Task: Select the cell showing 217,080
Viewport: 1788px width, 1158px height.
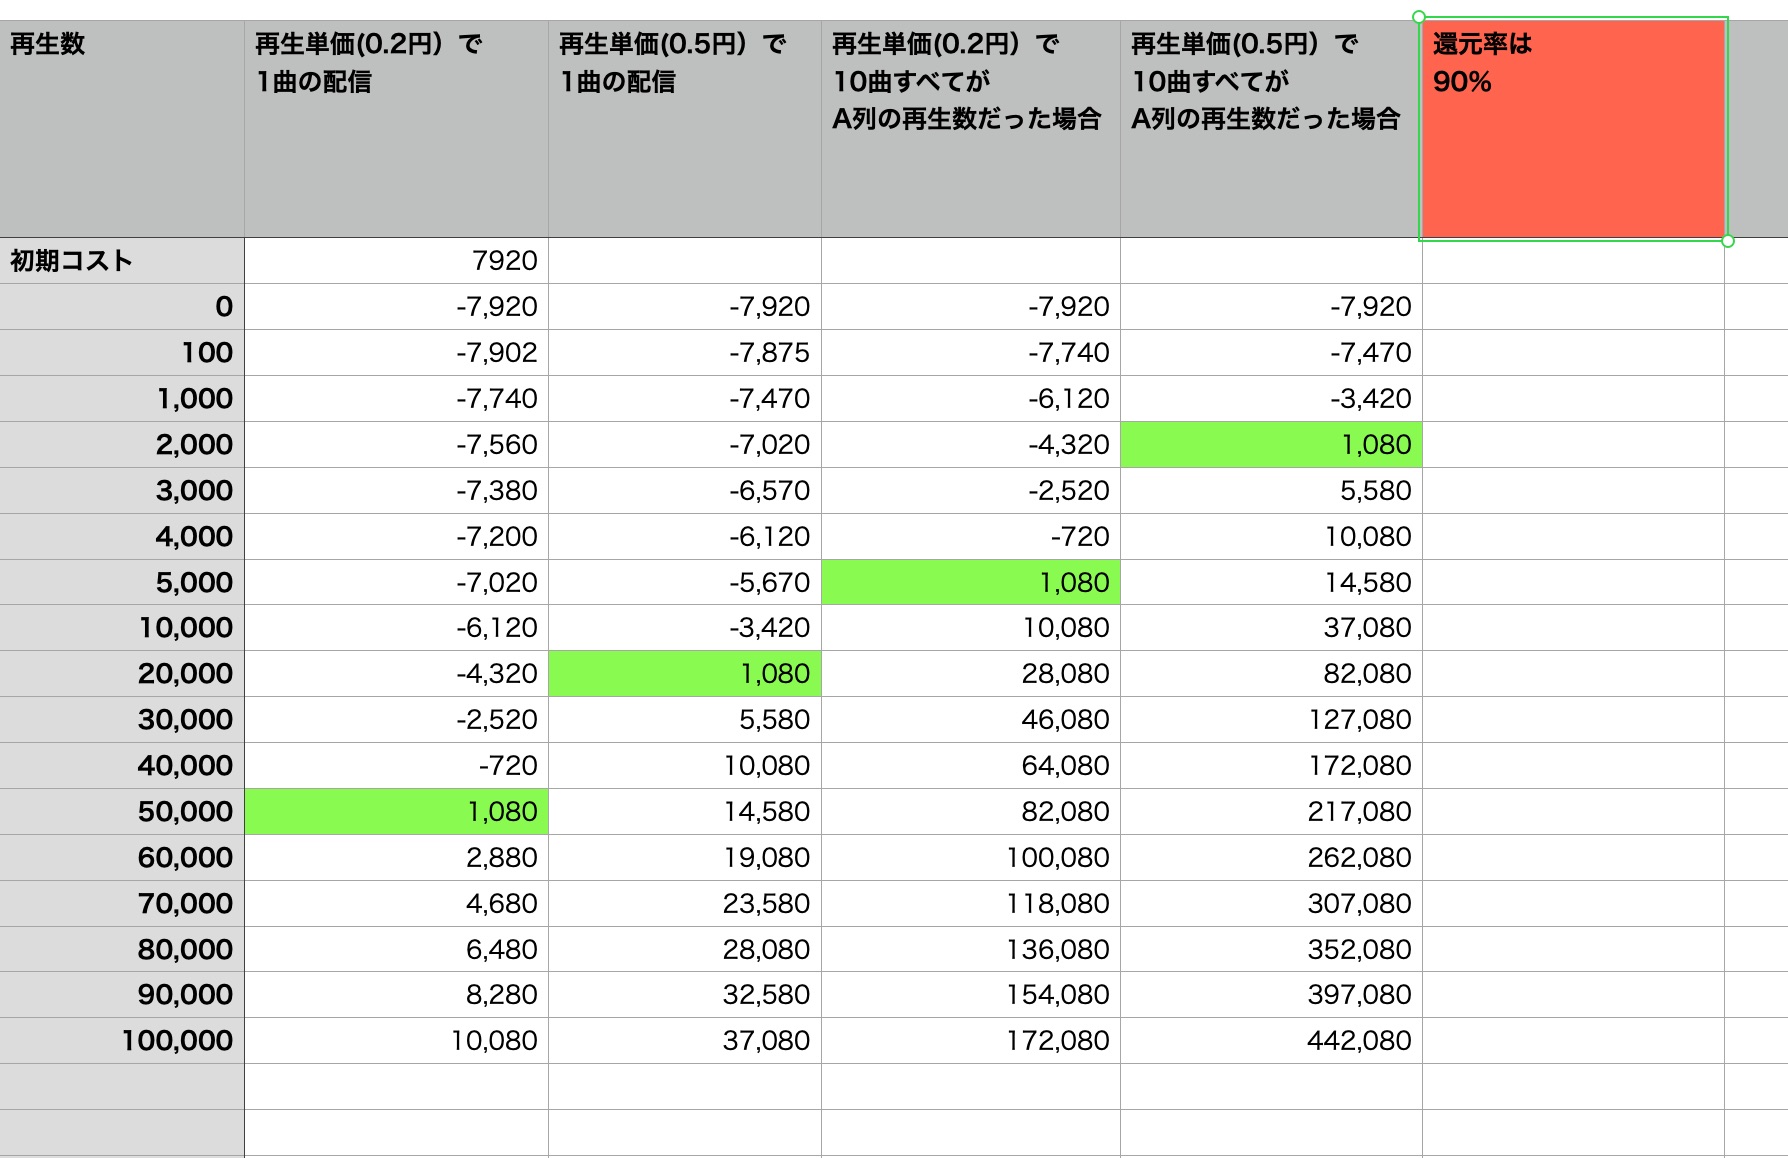Action: [x=1271, y=812]
